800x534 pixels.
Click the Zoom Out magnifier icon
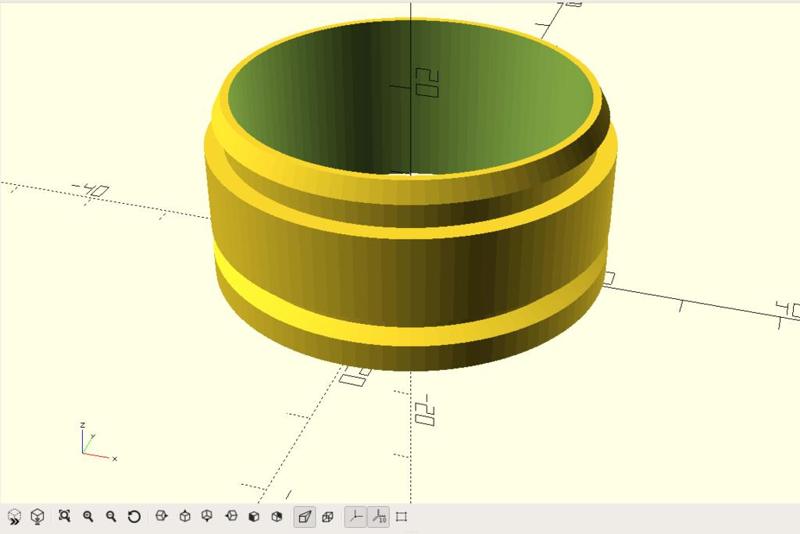111,517
